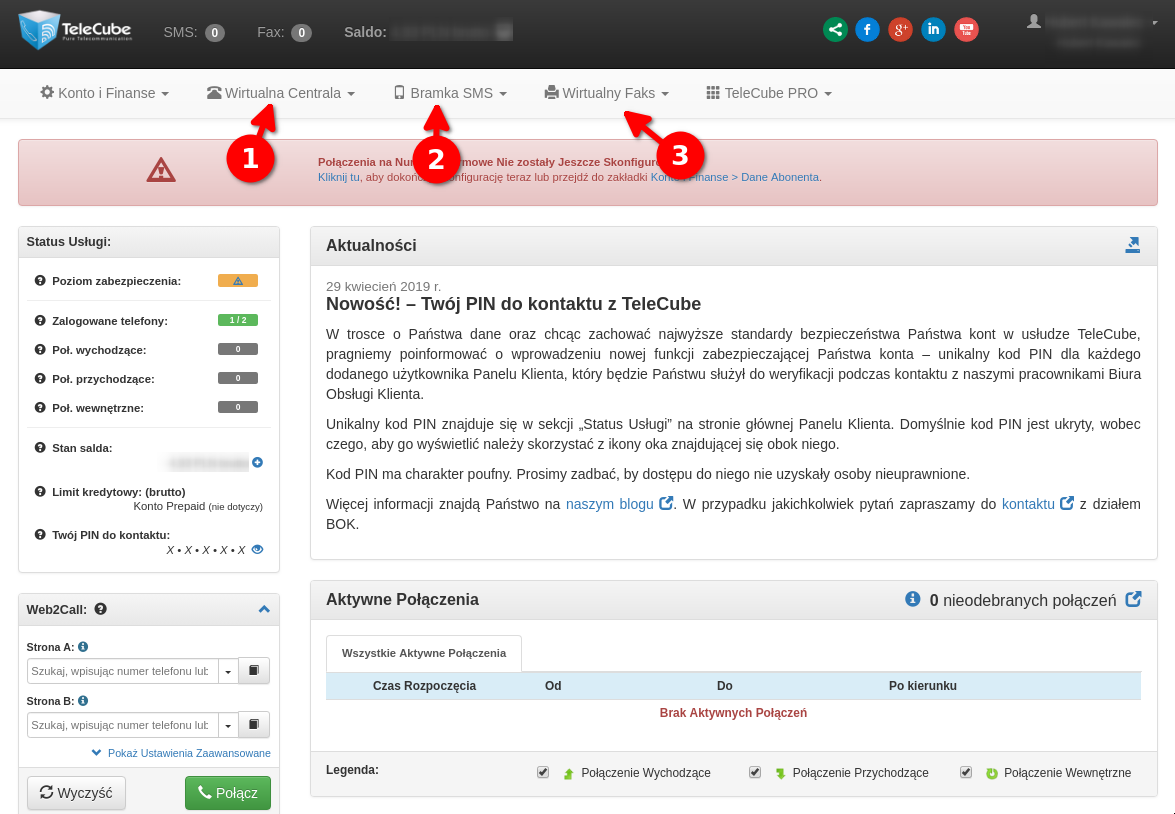Click the export icon in Aktualności header
The width and height of the screenshot is (1175, 814).
click(x=1132, y=245)
